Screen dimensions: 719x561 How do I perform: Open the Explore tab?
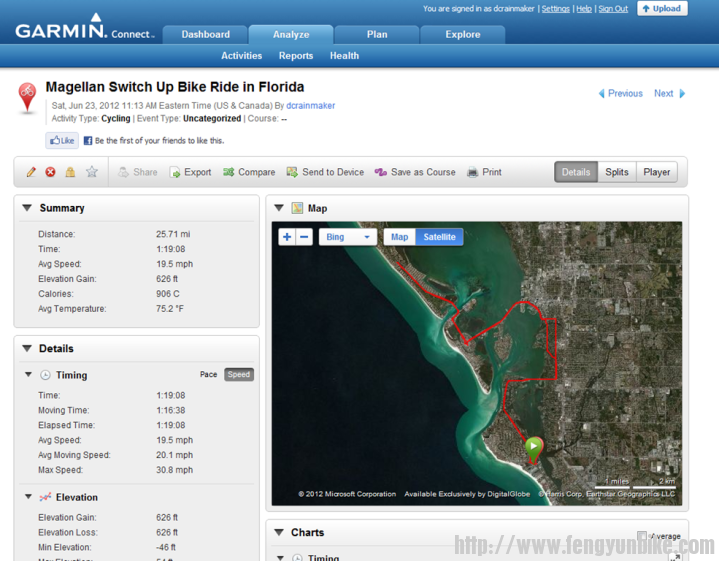click(x=462, y=34)
